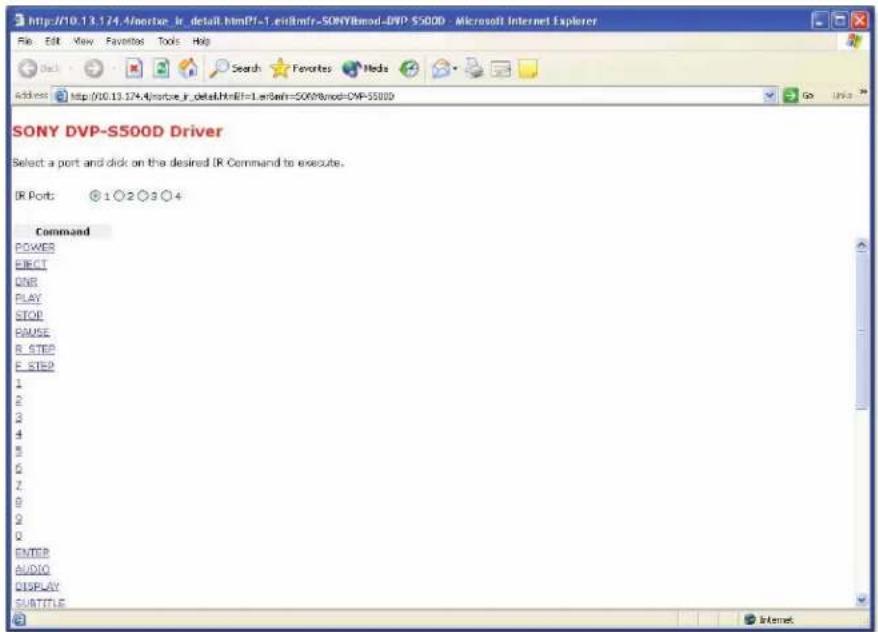This screenshot has width=878, height=632.
Task: Click the SUBTITLE command link
Action: (x=40, y=603)
